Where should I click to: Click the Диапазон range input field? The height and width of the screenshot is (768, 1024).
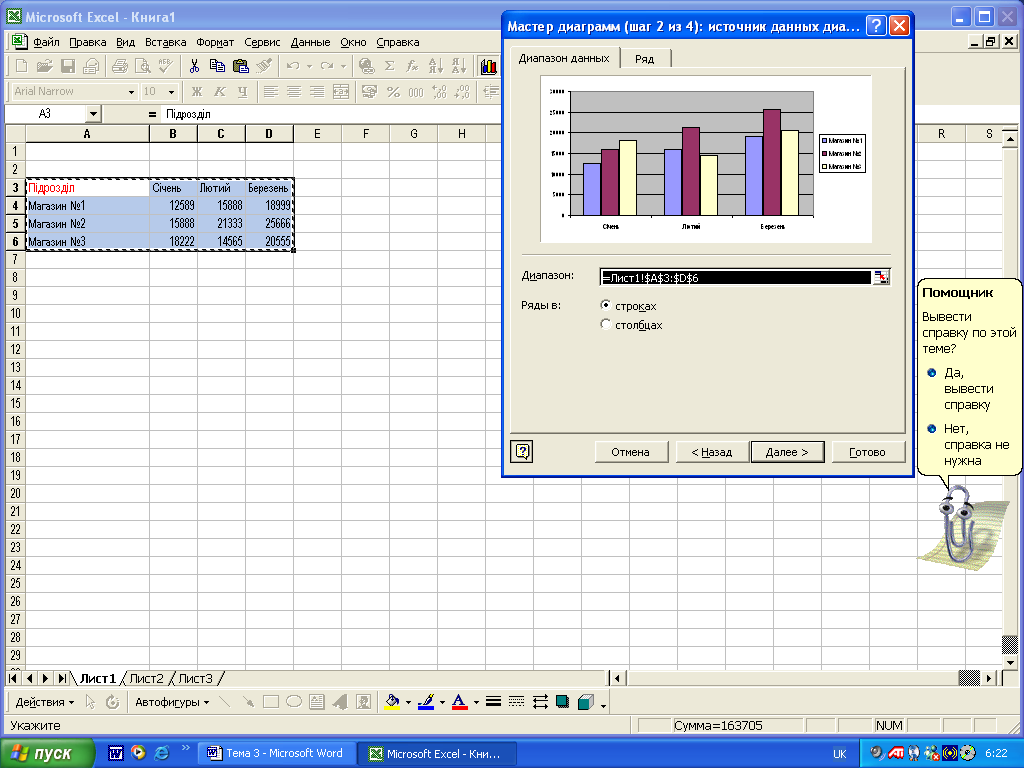click(735, 278)
